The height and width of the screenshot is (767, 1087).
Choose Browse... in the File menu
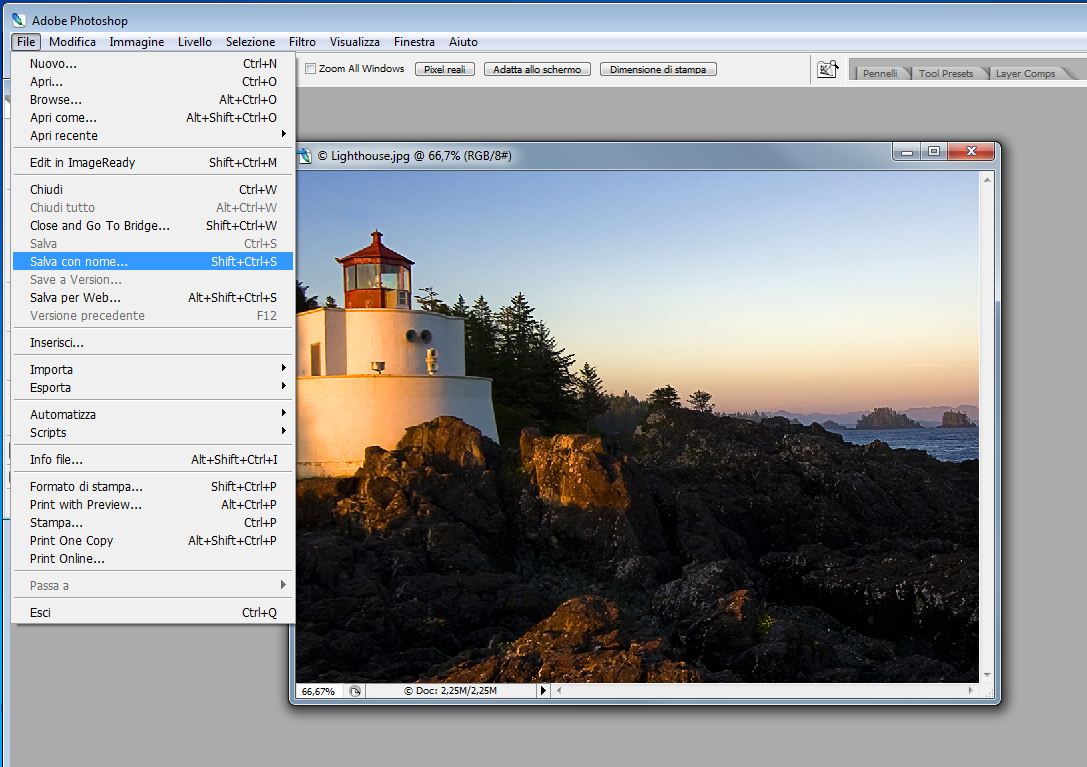click(x=153, y=99)
